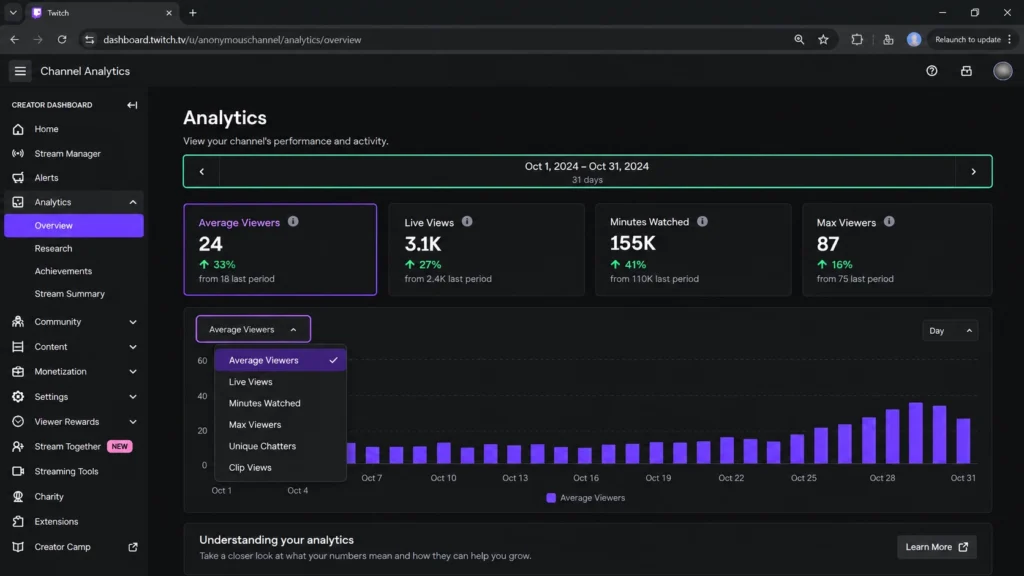Image resolution: width=1024 pixels, height=576 pixels.
Task: Open the Day granularity dropdown
Action: [950, 330]
